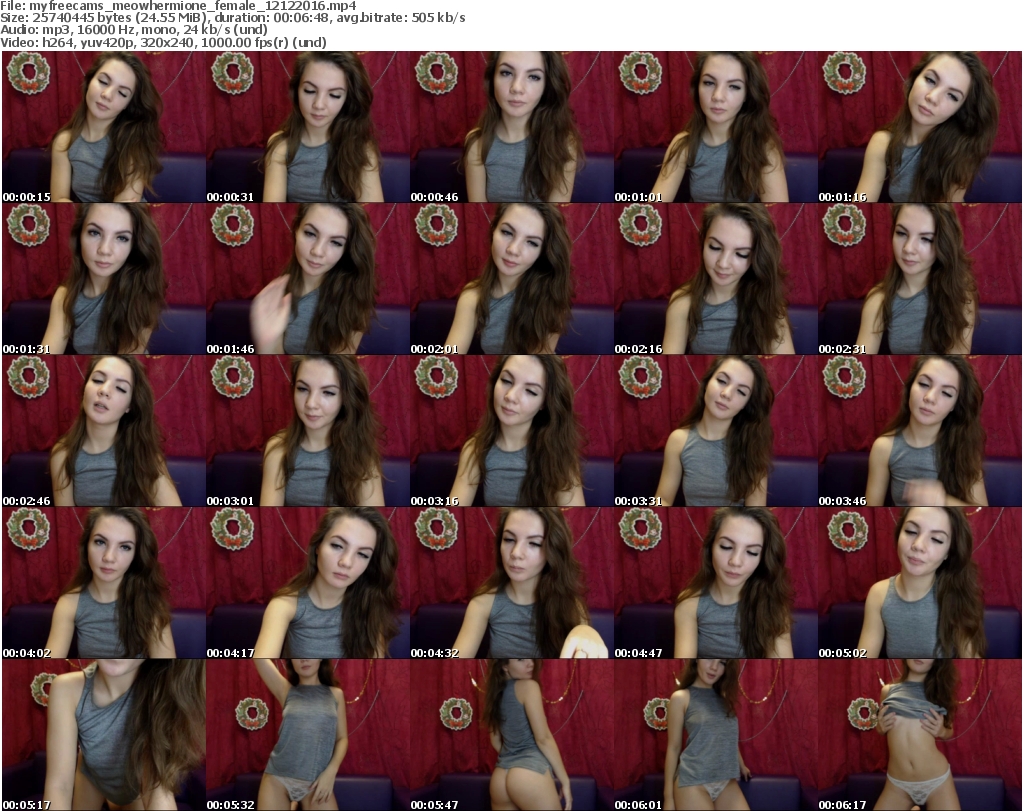This screenshot has height=811, width=1024.
Task: Open the thumbnail stamped 00:01:46
Action: point(308,279)
